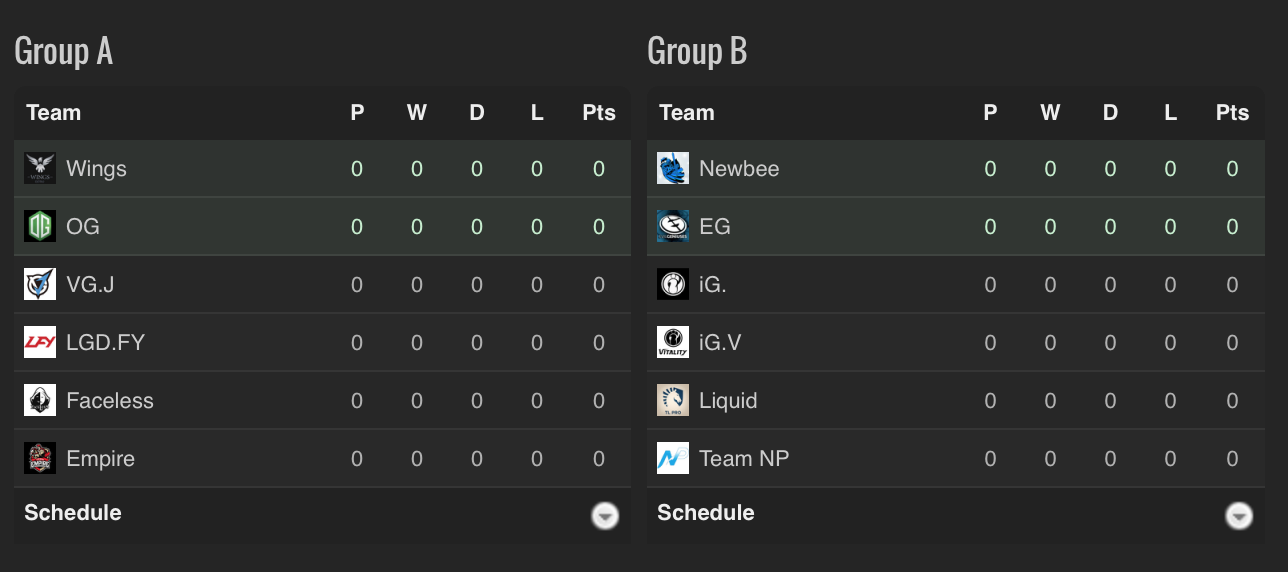Image resolution: width=1288 pixels, height=572 pixels.
Task: Click the Wings team name
Action: coord(96,169)
